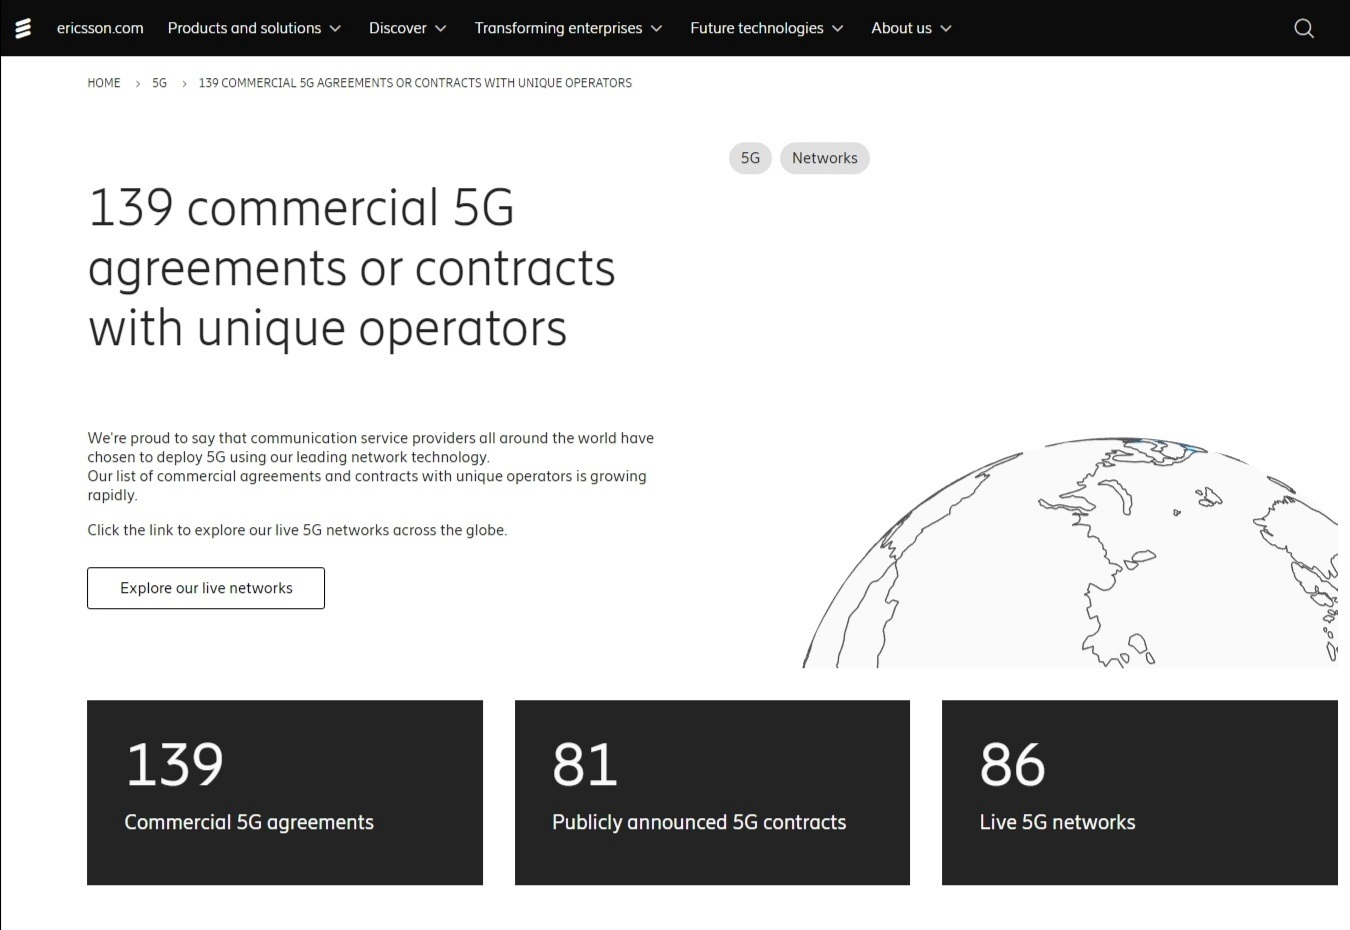
Task: Select the 5G tag pill
Action: [x=750, y=158]
